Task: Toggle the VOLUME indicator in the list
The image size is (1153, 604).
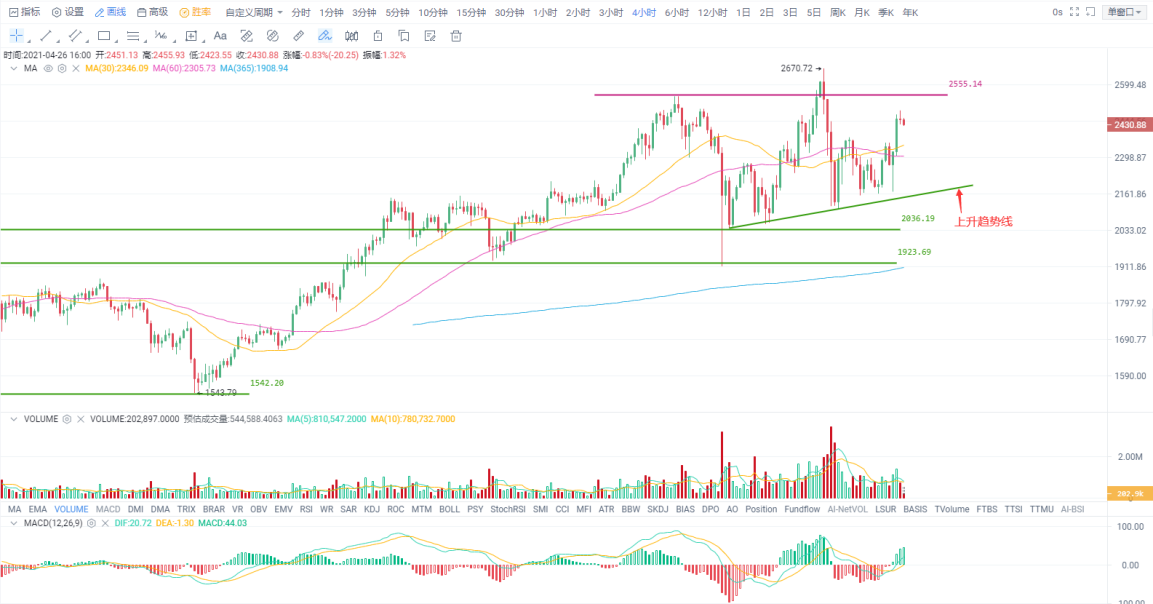Action: click(71, 509)
